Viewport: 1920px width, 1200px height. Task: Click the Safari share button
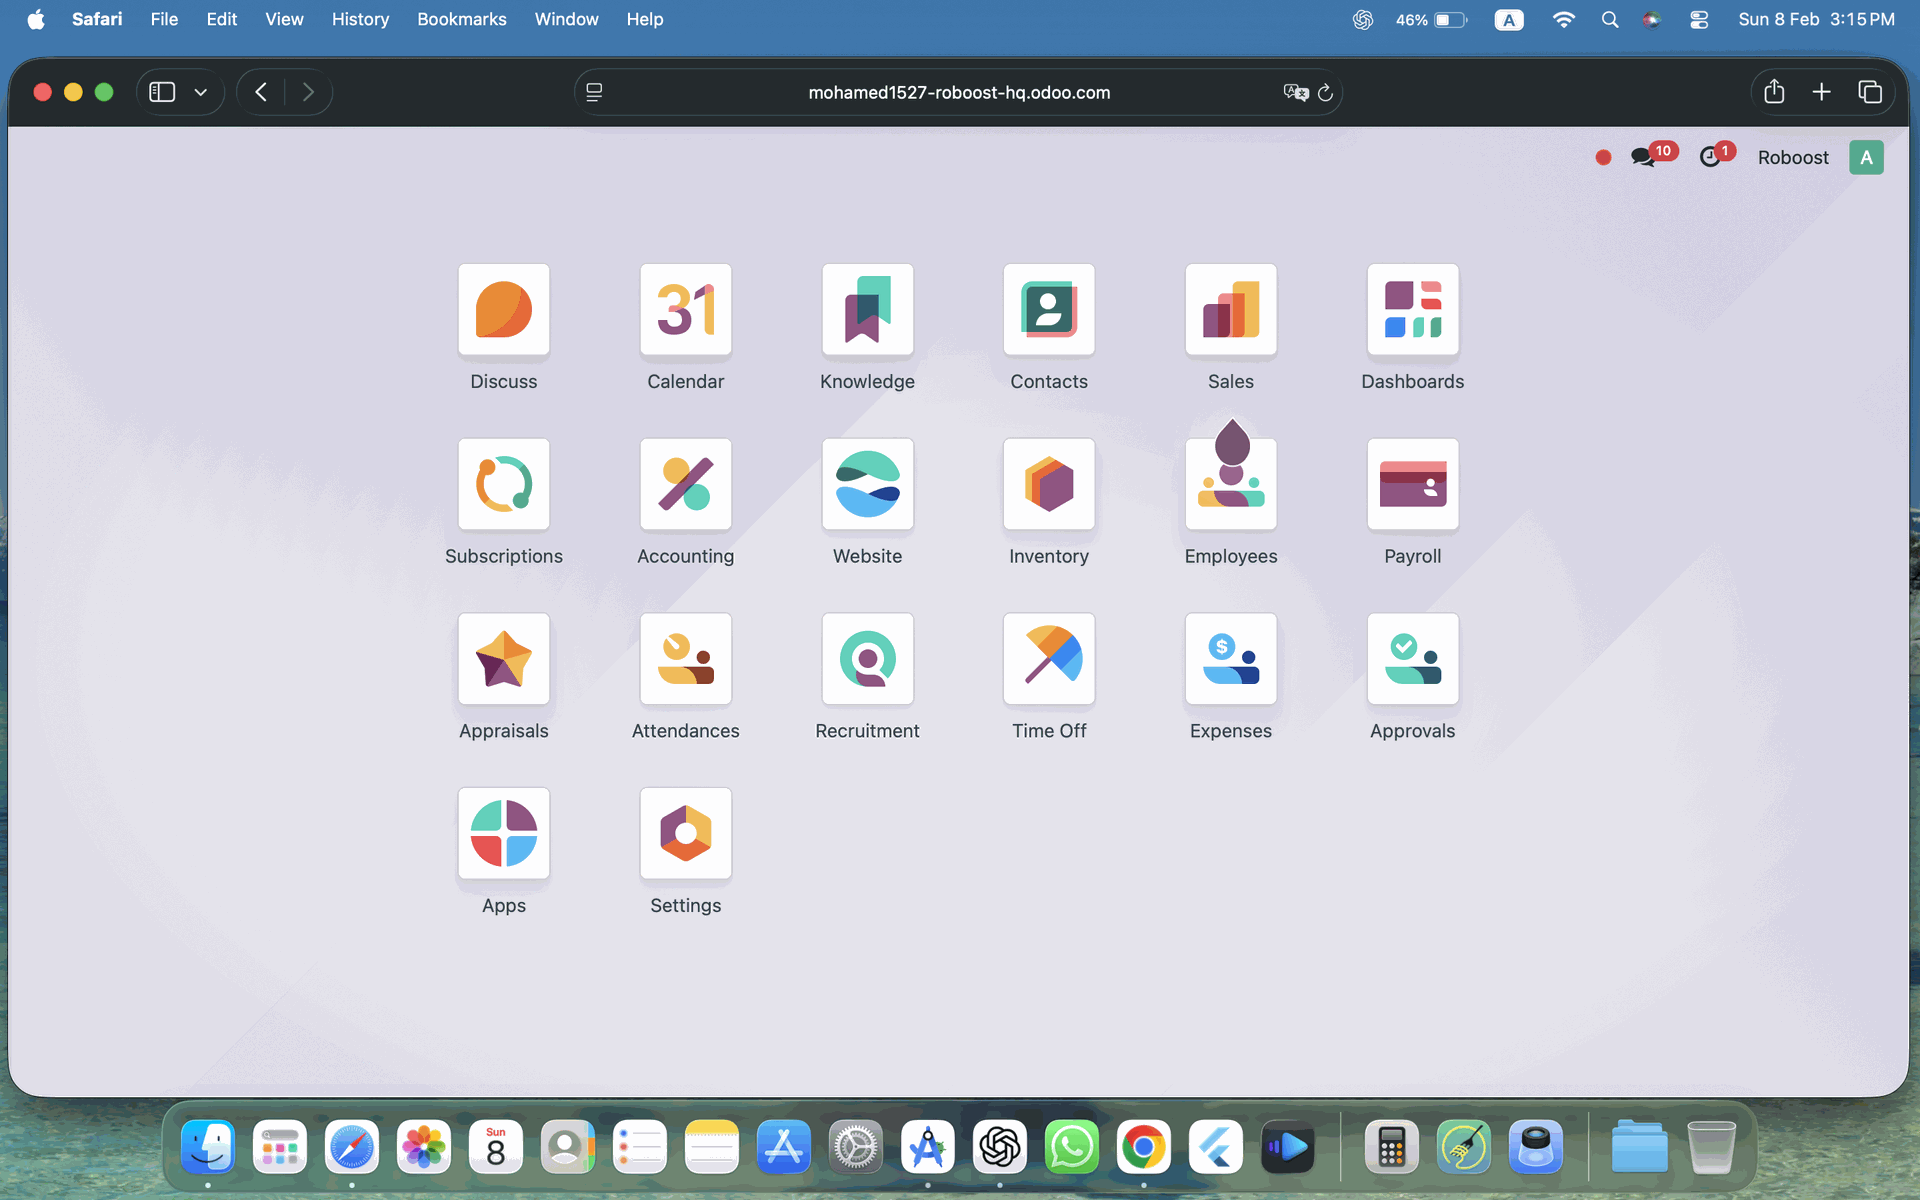pyautogui.click(x=1774, y=92)
